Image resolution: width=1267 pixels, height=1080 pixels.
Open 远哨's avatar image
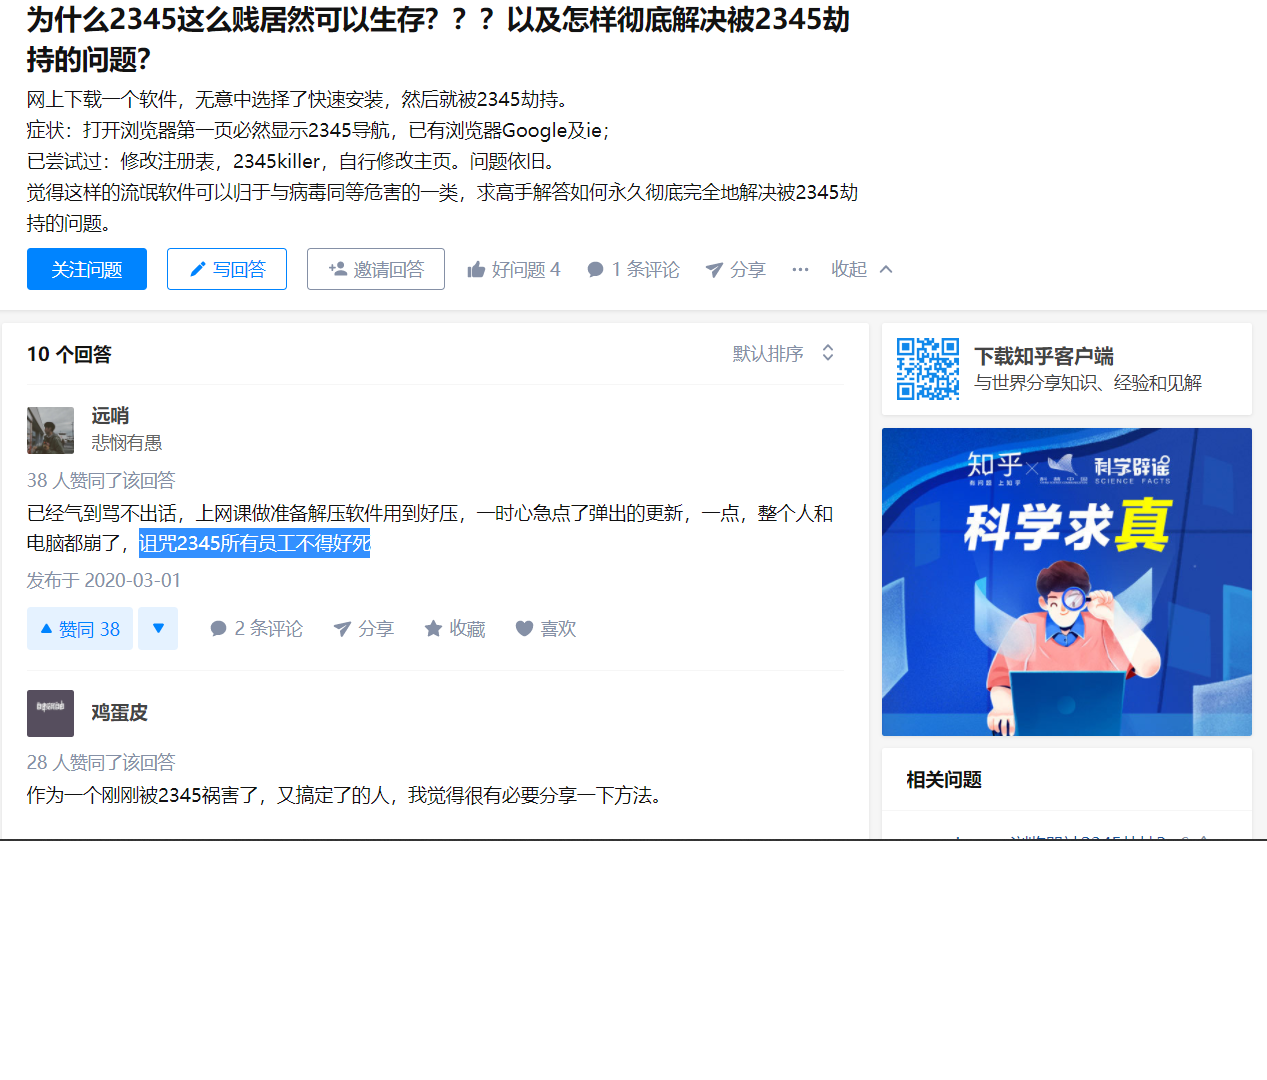(50, 430)
